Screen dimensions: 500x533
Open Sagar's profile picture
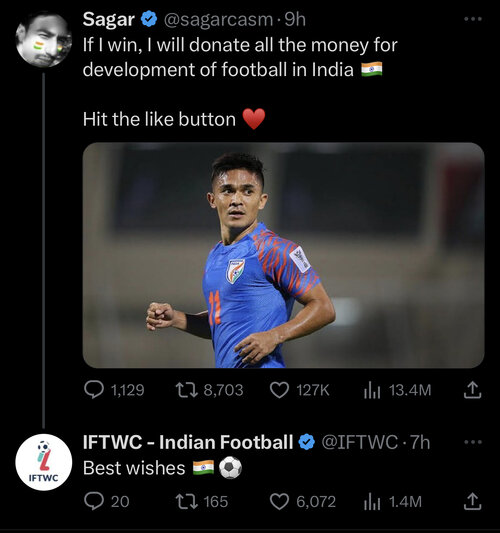pyautogui.click(x=44, y=39)
